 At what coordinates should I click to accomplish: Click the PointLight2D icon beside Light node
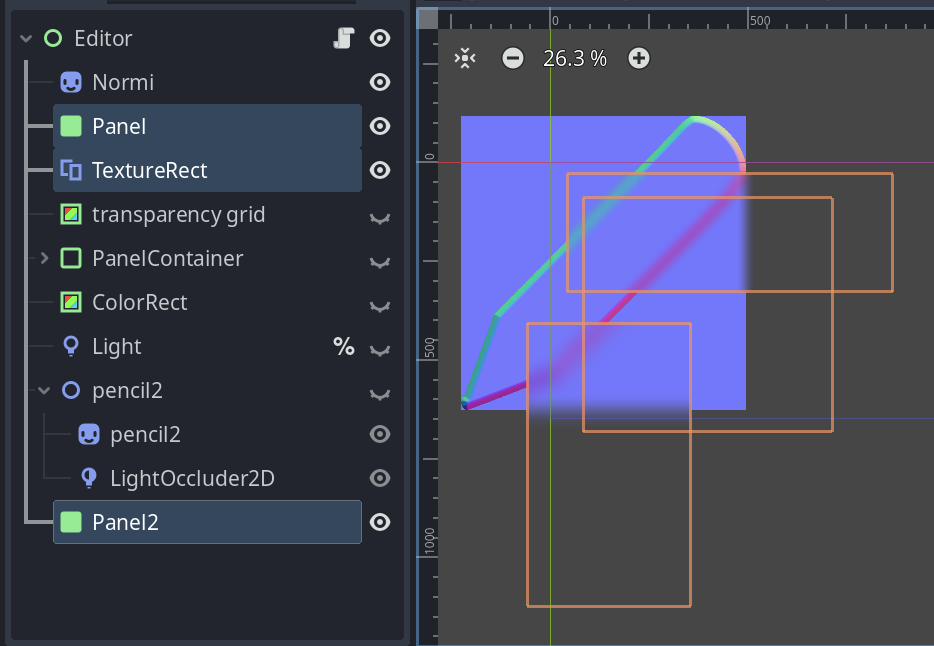coord(70,346)
